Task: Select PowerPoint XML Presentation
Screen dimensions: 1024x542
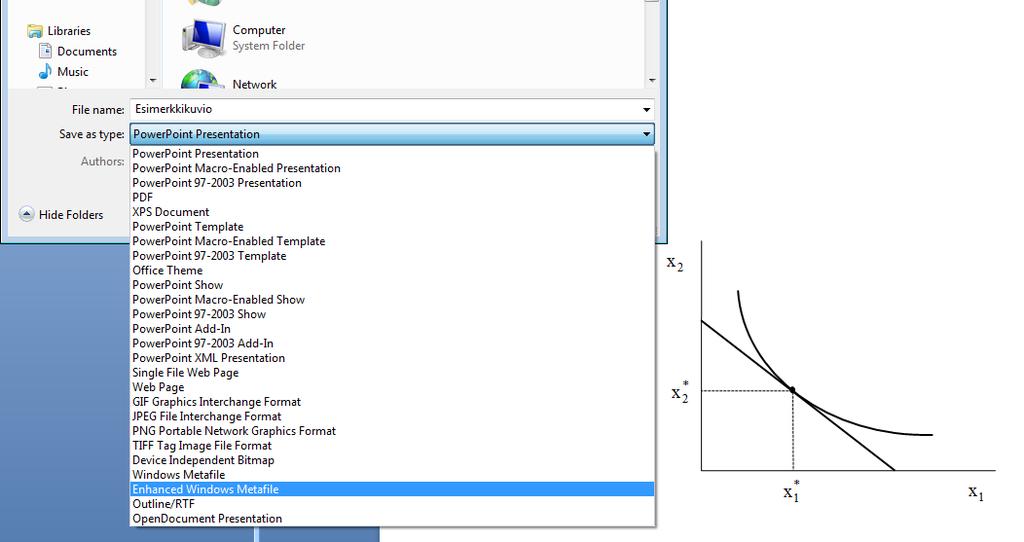Action: (392, 358)
